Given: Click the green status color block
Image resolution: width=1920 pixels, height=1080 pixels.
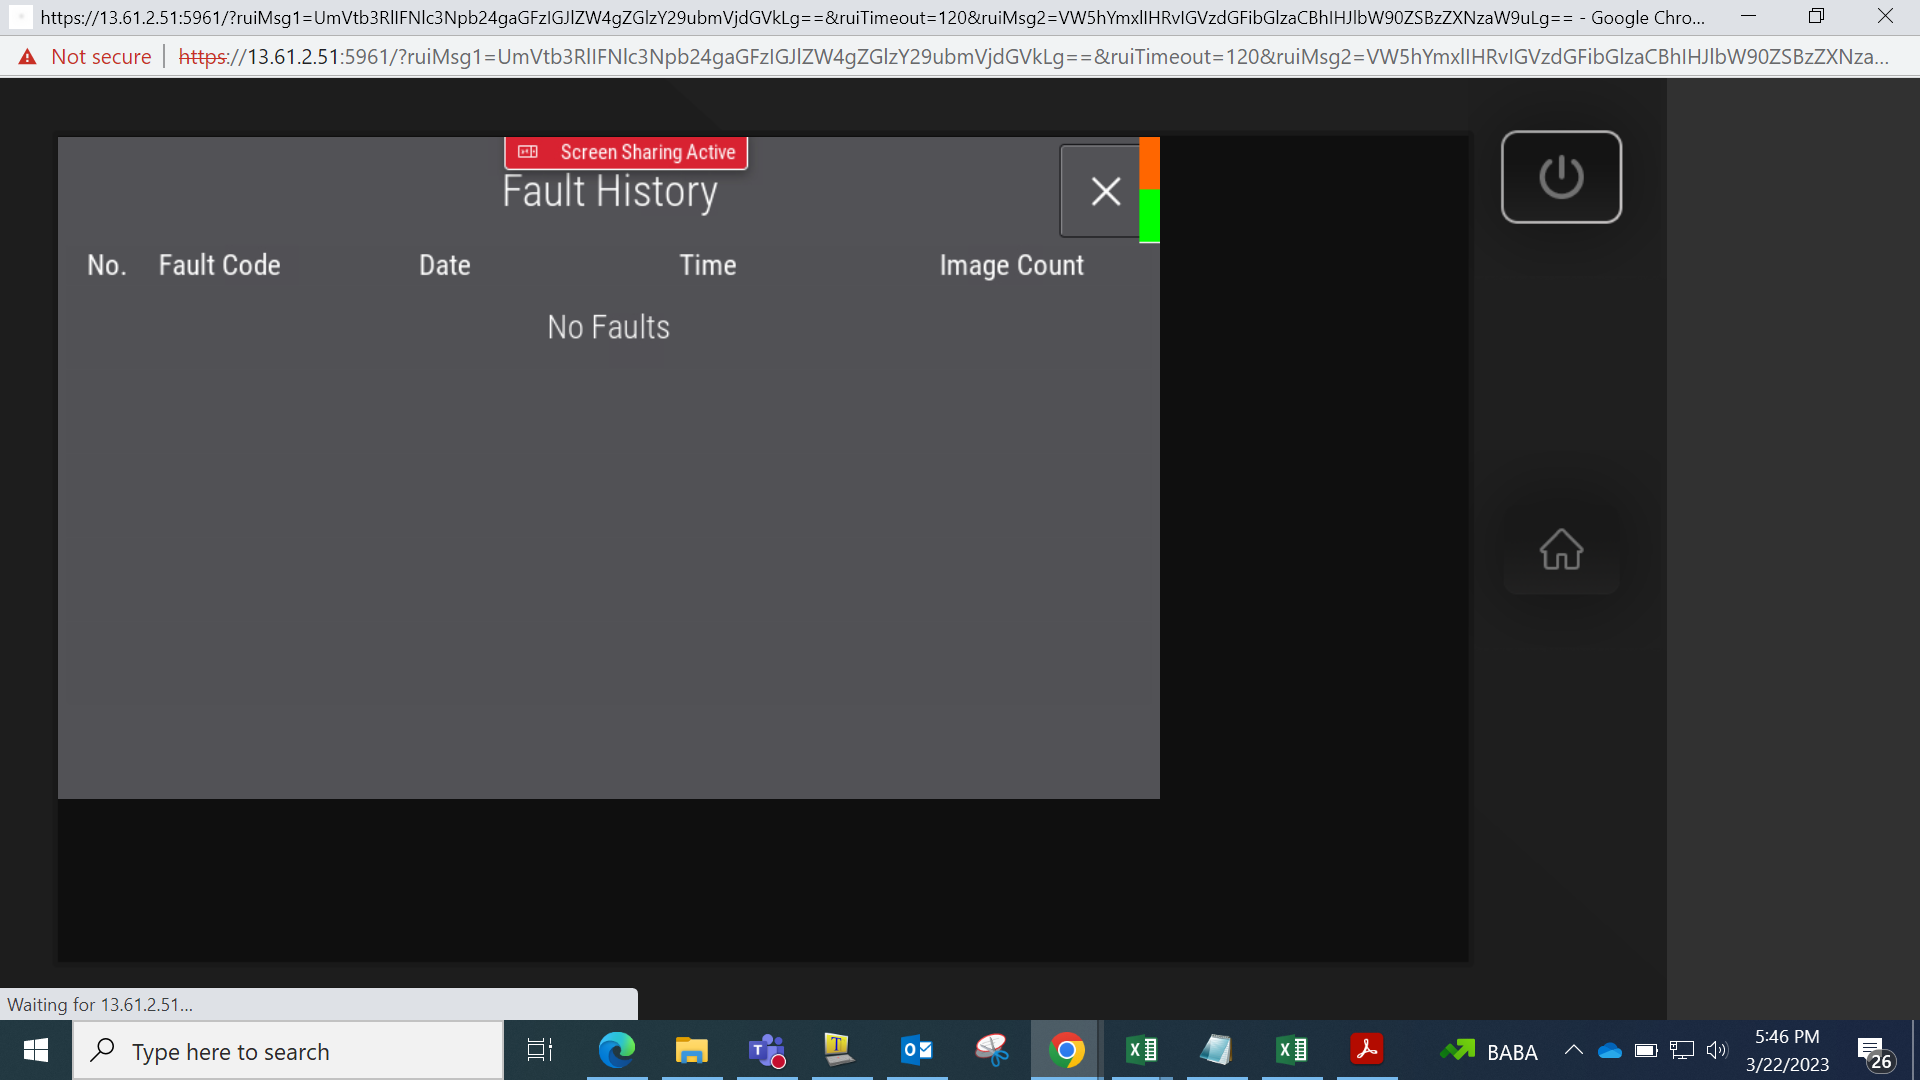Looking at the screenshot, I should [x=1150, y=216].
